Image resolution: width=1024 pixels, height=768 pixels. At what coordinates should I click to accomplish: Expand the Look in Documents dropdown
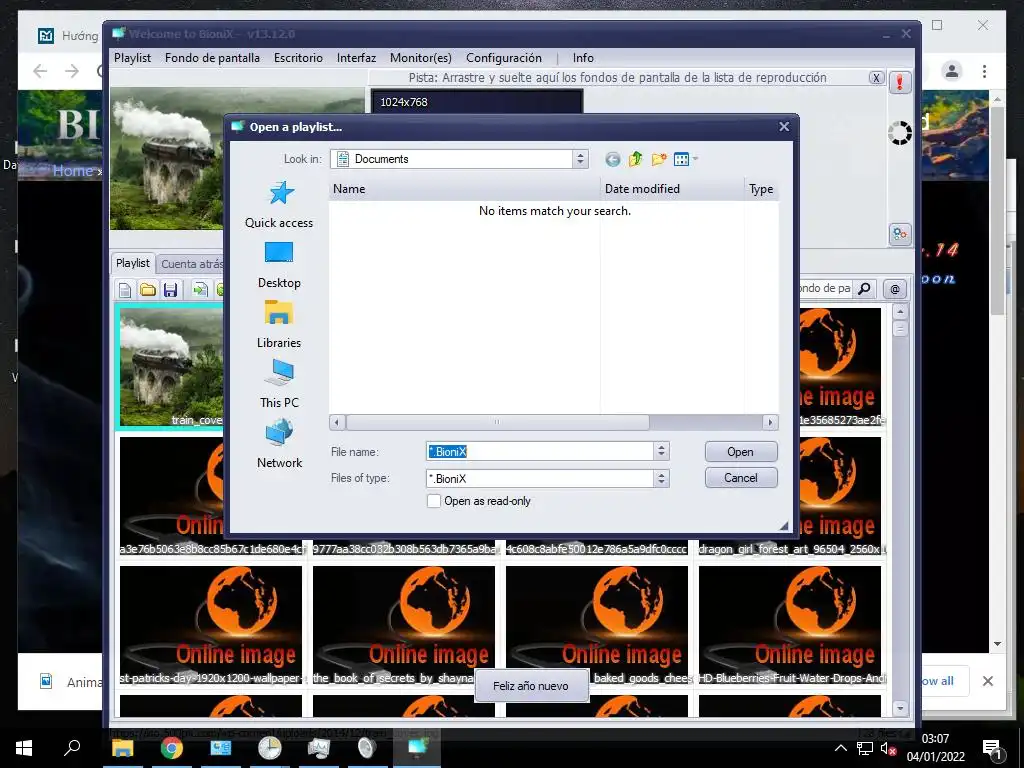tap(580, 159)
